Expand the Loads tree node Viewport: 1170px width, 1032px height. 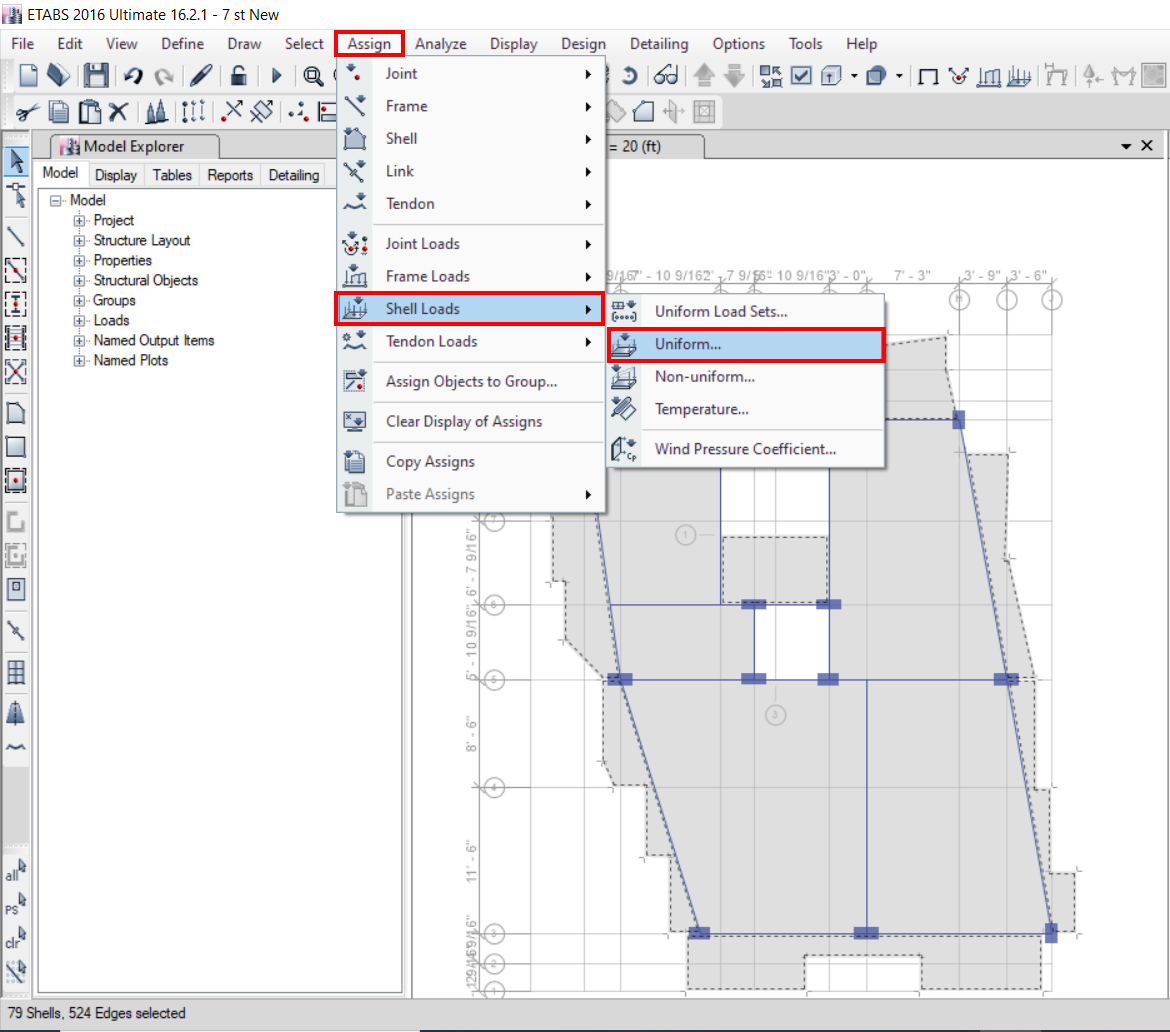click(79, 321)
